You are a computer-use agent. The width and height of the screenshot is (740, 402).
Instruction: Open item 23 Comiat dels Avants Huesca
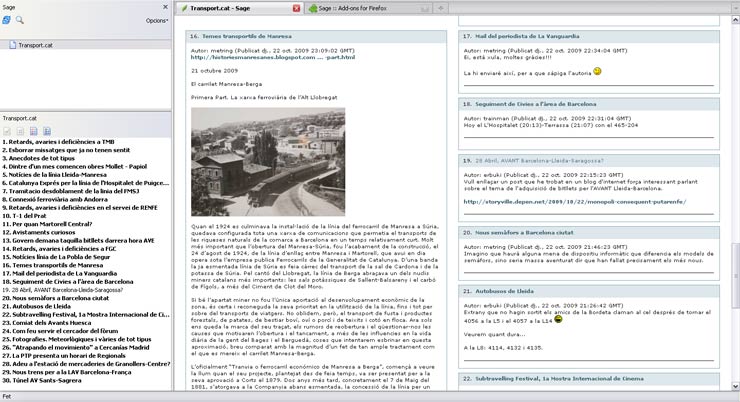[47, 323]
